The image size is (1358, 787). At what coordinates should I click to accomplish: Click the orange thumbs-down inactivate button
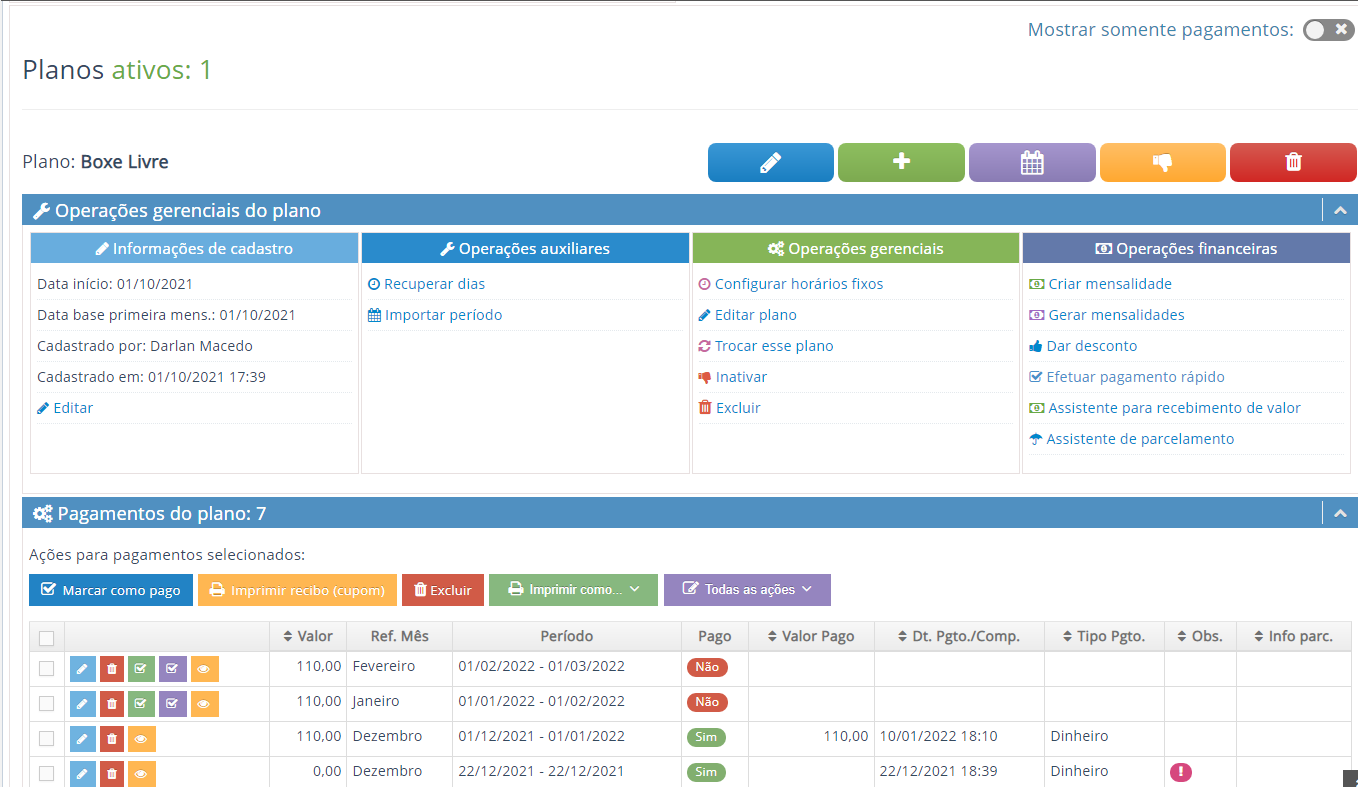point(1162,163)
